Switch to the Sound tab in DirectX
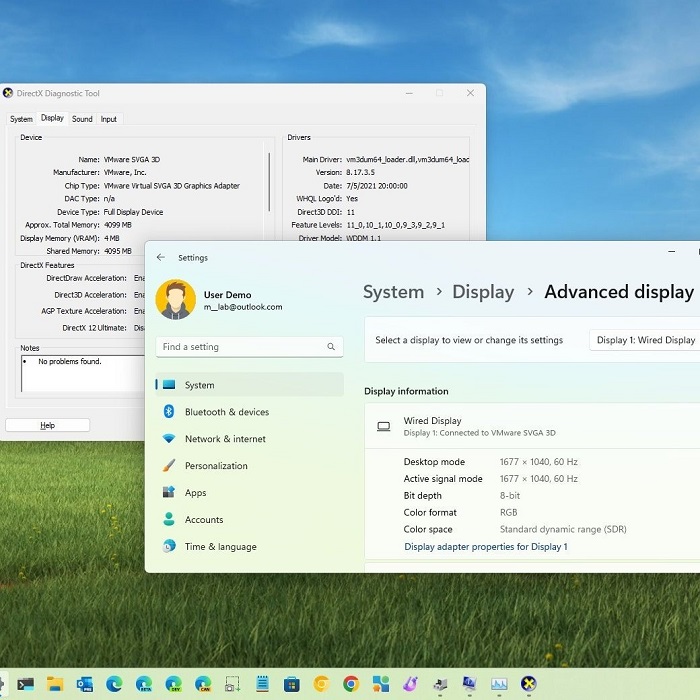 [82, 119]
